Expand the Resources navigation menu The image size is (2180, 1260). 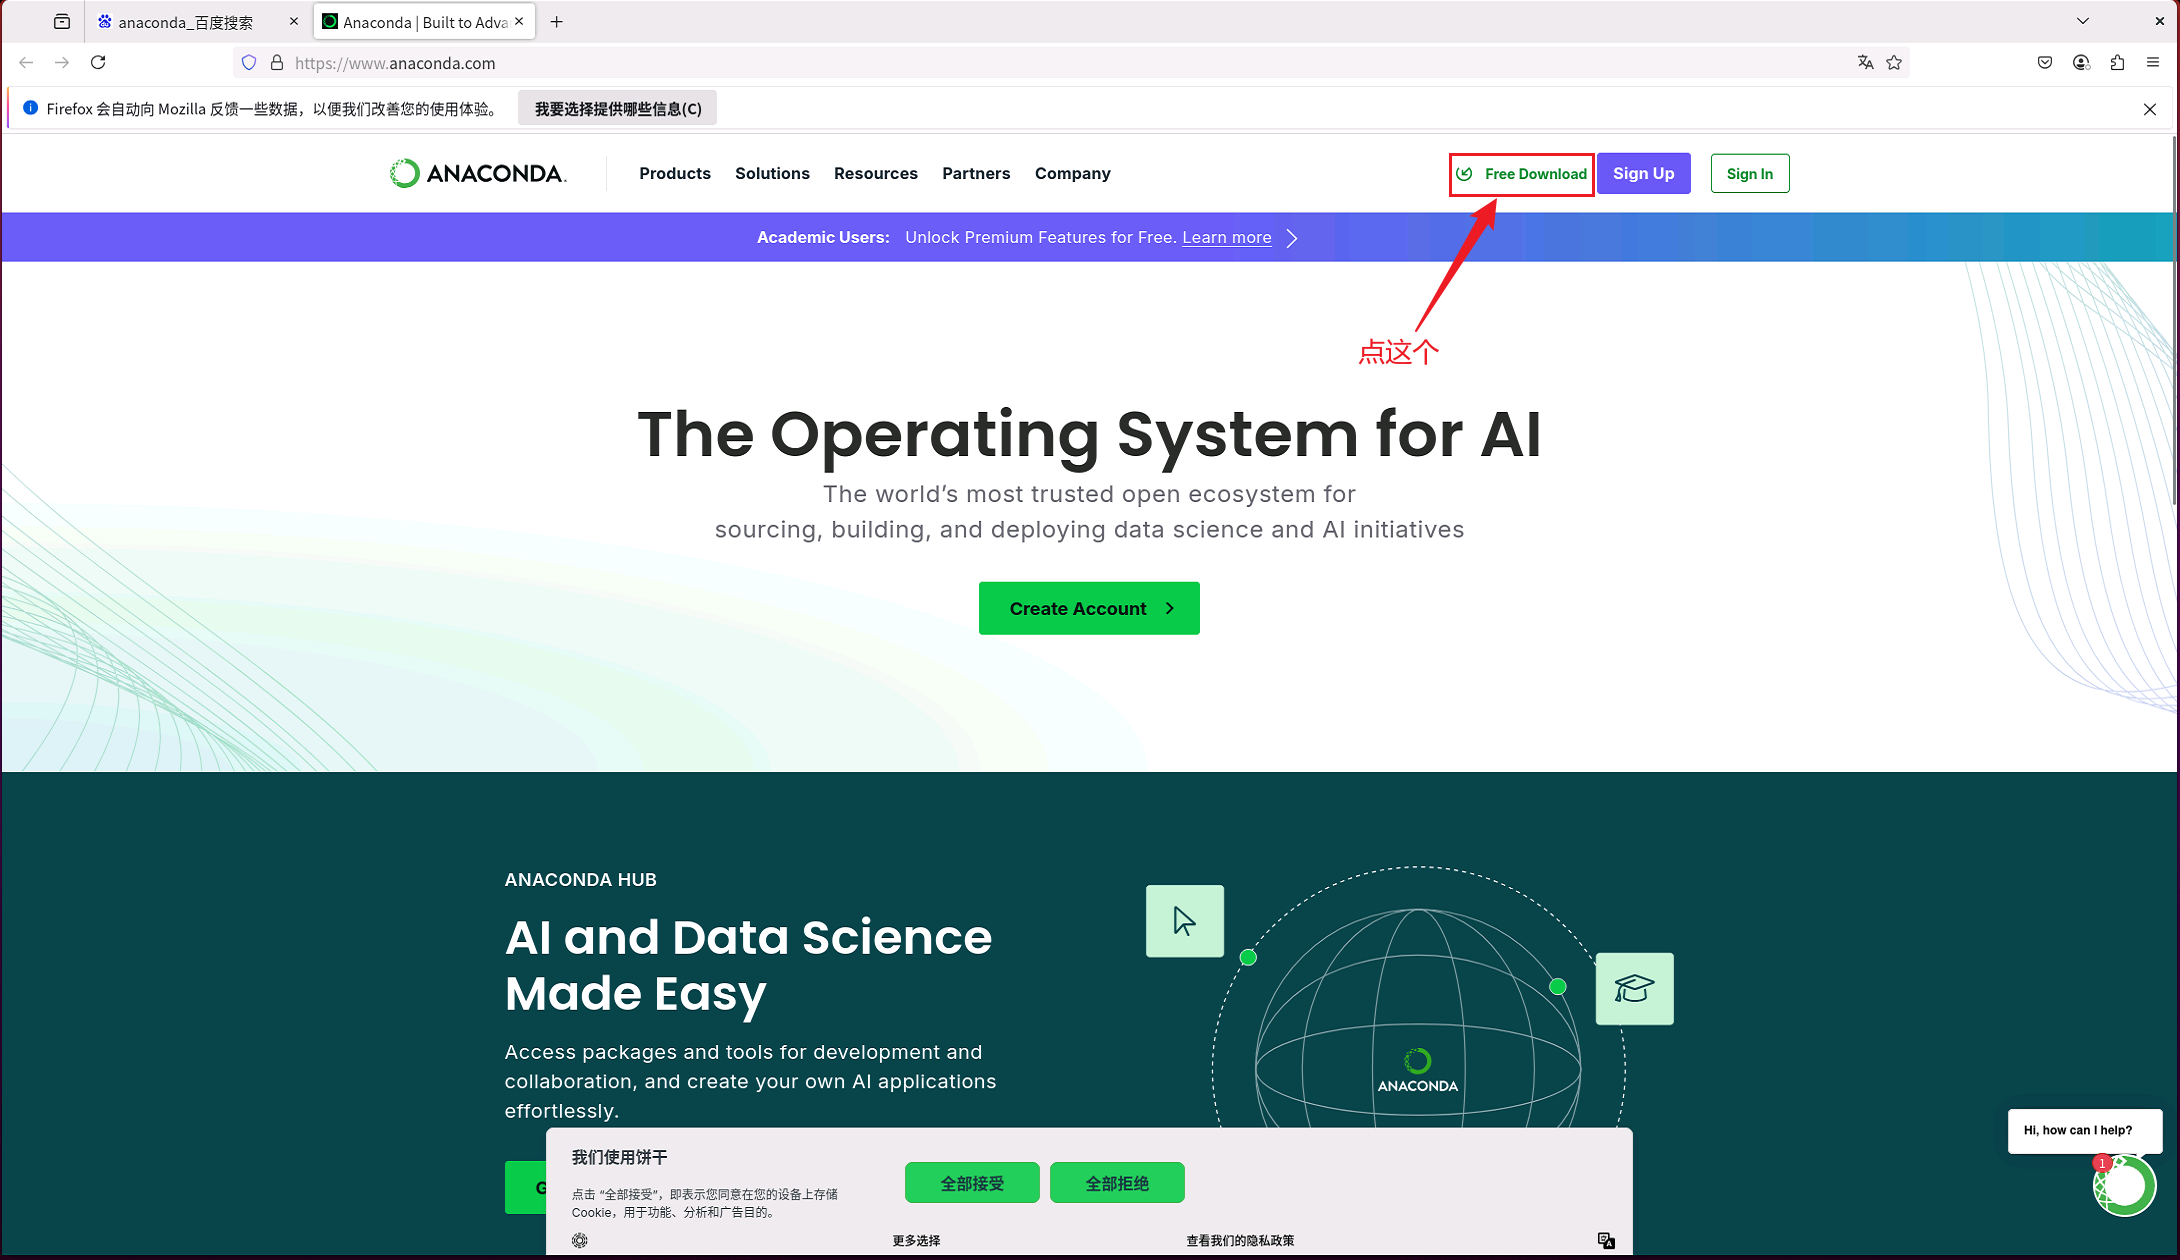(x=875, y=174)
